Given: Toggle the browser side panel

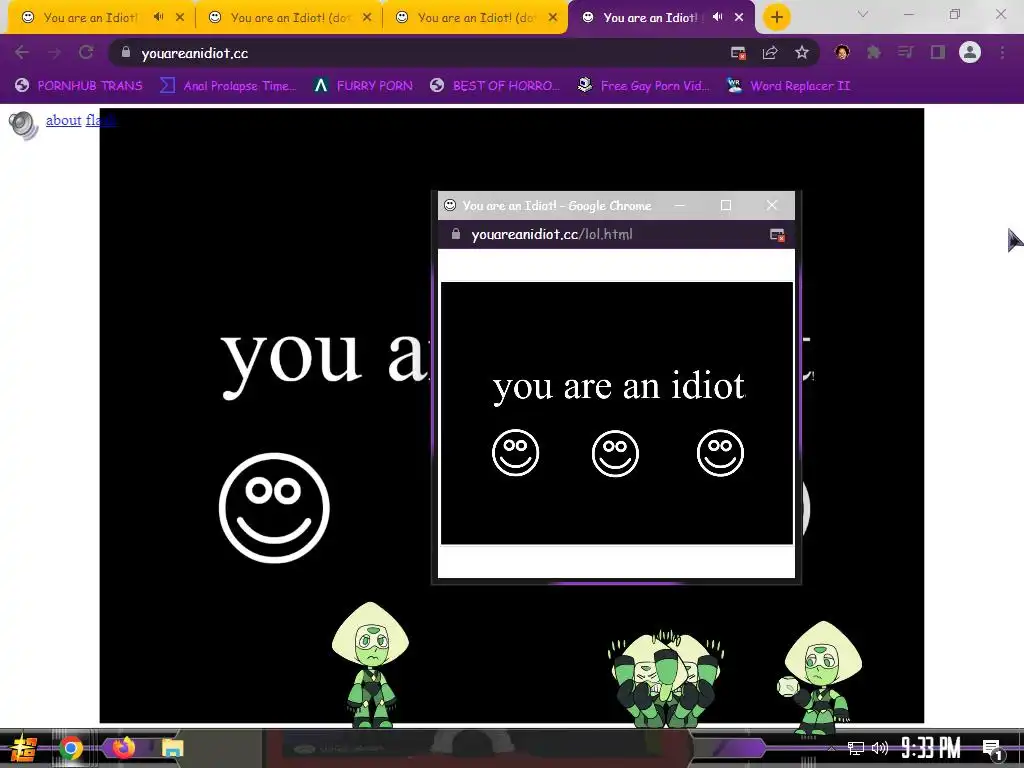Looking at the screenshot, I should (x=938, y=52).
